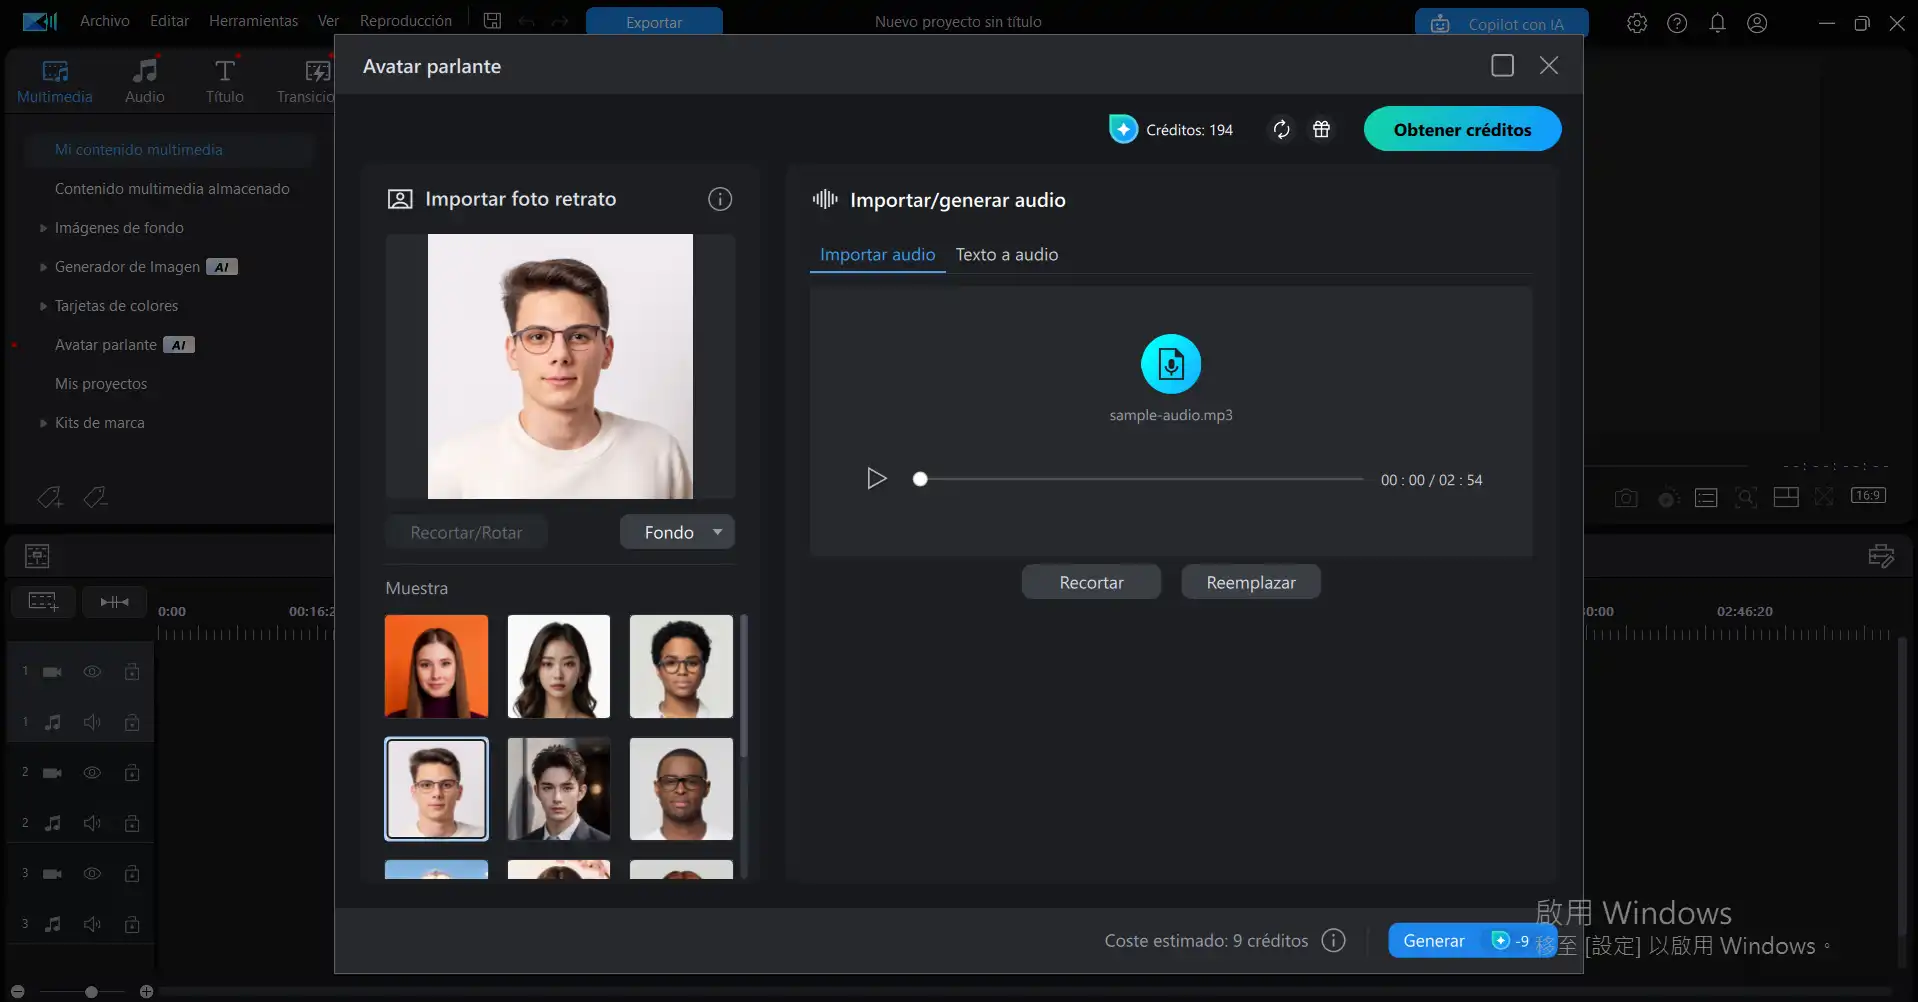Screen dimensions: 1918x1002
Task: Open the info tooltip beside Importar foto retrato
Action: 721,198
